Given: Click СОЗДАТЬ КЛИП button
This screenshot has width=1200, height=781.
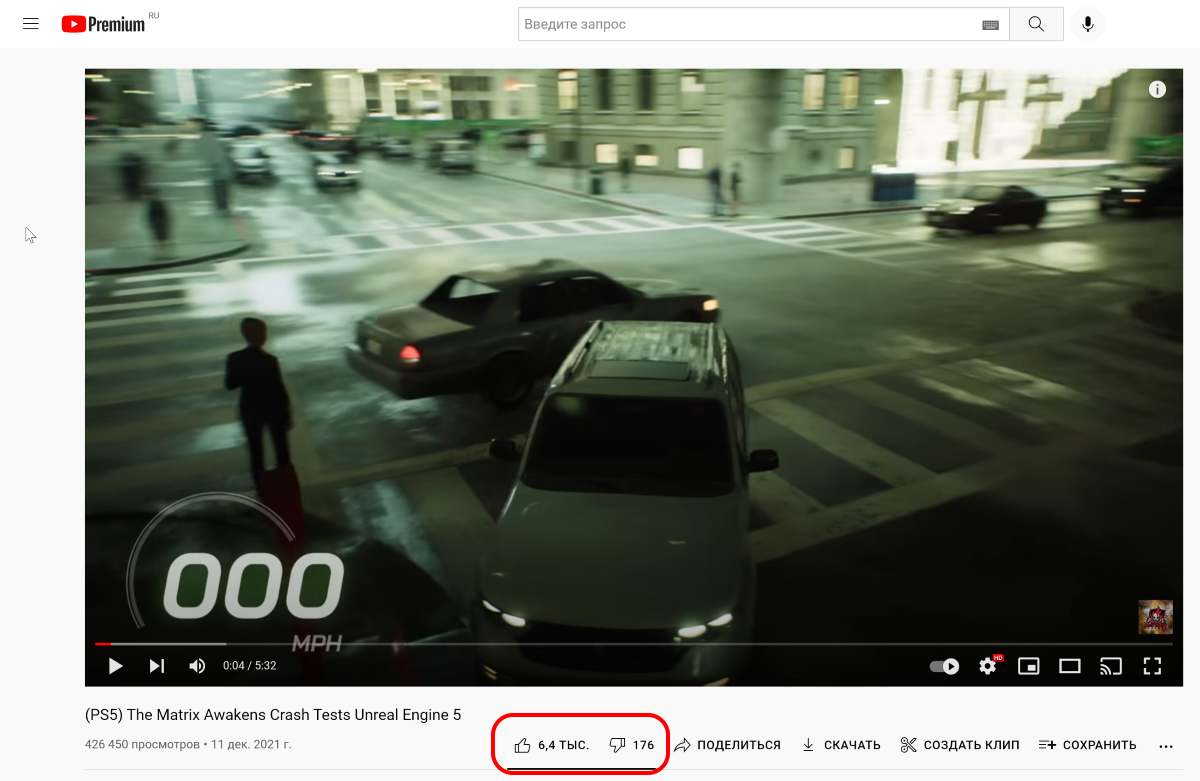Looking at the screenshot, I should point(960,745).
